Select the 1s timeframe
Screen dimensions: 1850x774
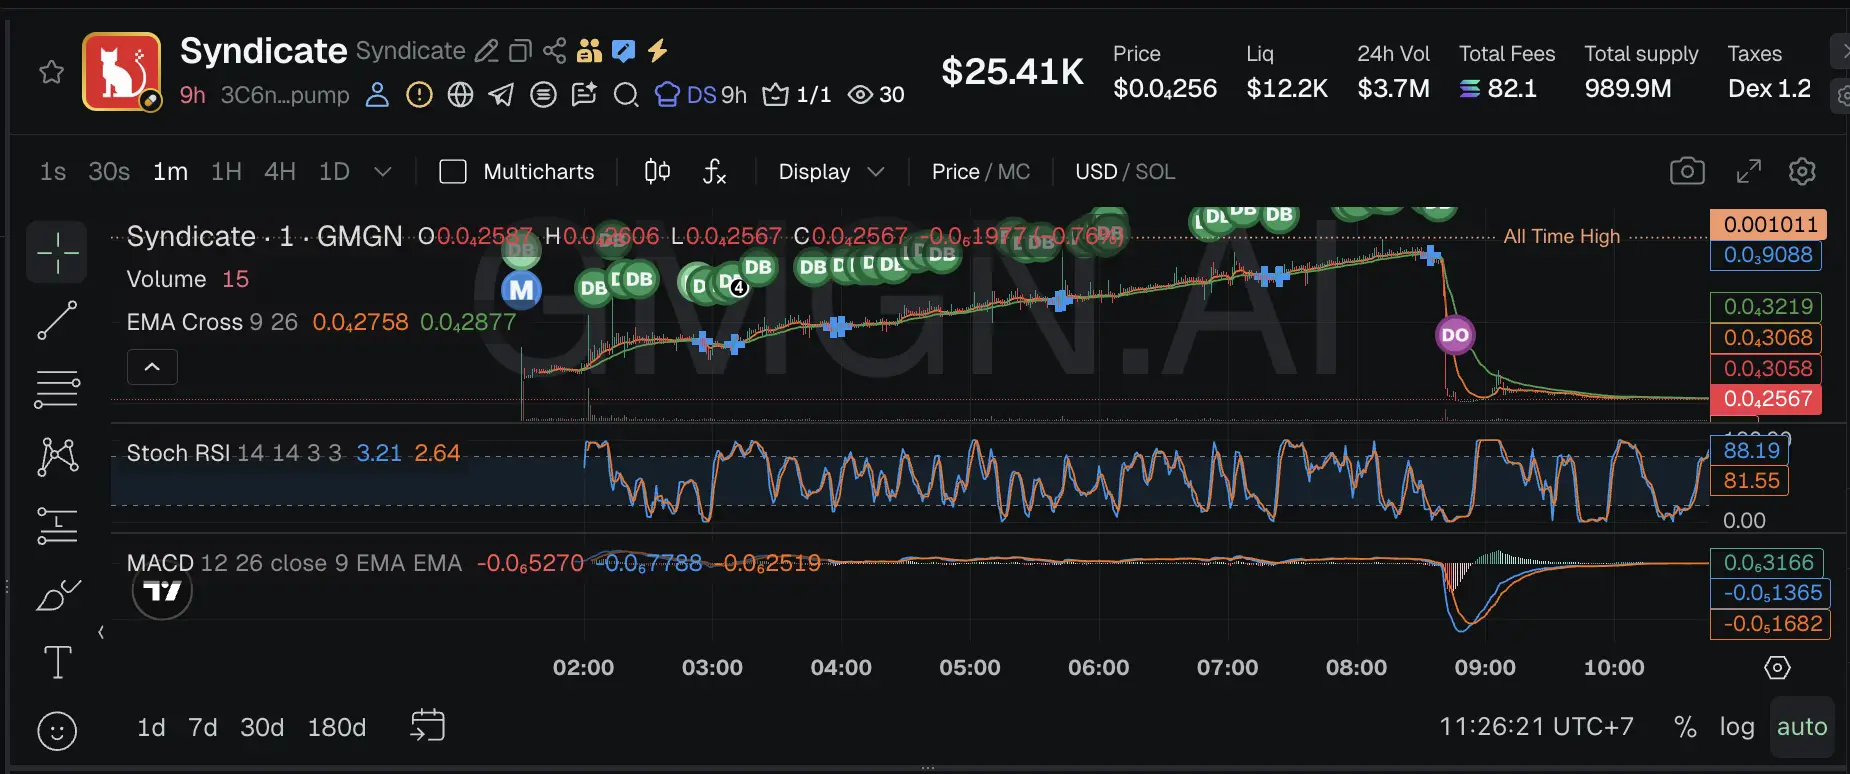(x=53, y=172)
